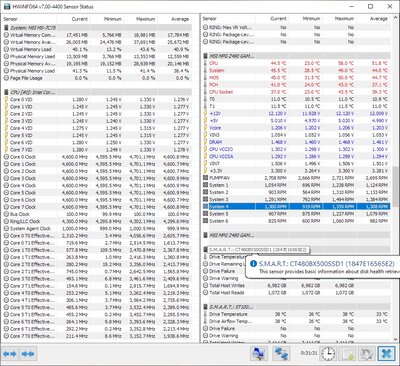Select the Physical Memory Used row
Image resolution: width=400 pixels, height=366 pixels.
98,56
